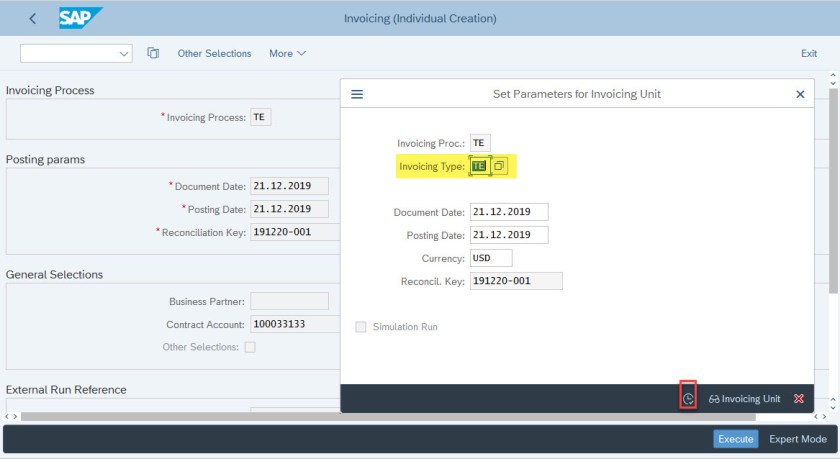
Task: Tick the Simulation Run checkbox
Action: pos(361,327)
